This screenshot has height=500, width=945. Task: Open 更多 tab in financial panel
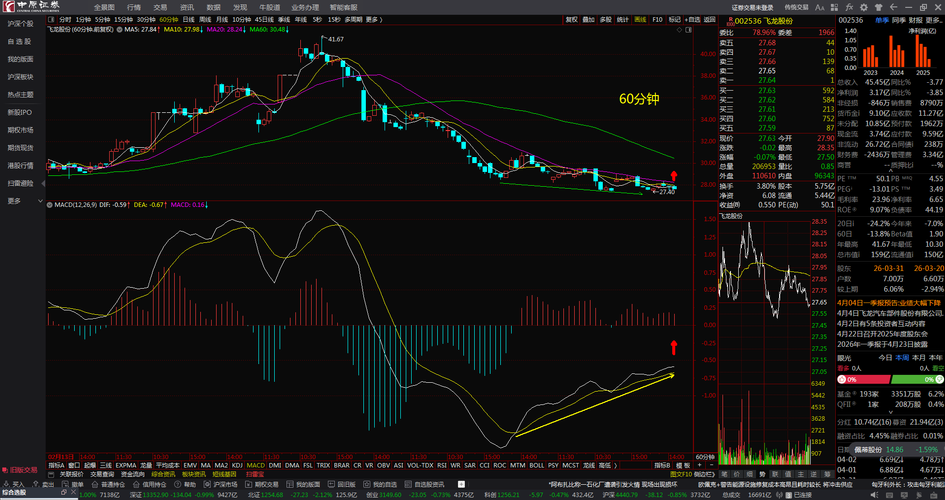[932, 20]
